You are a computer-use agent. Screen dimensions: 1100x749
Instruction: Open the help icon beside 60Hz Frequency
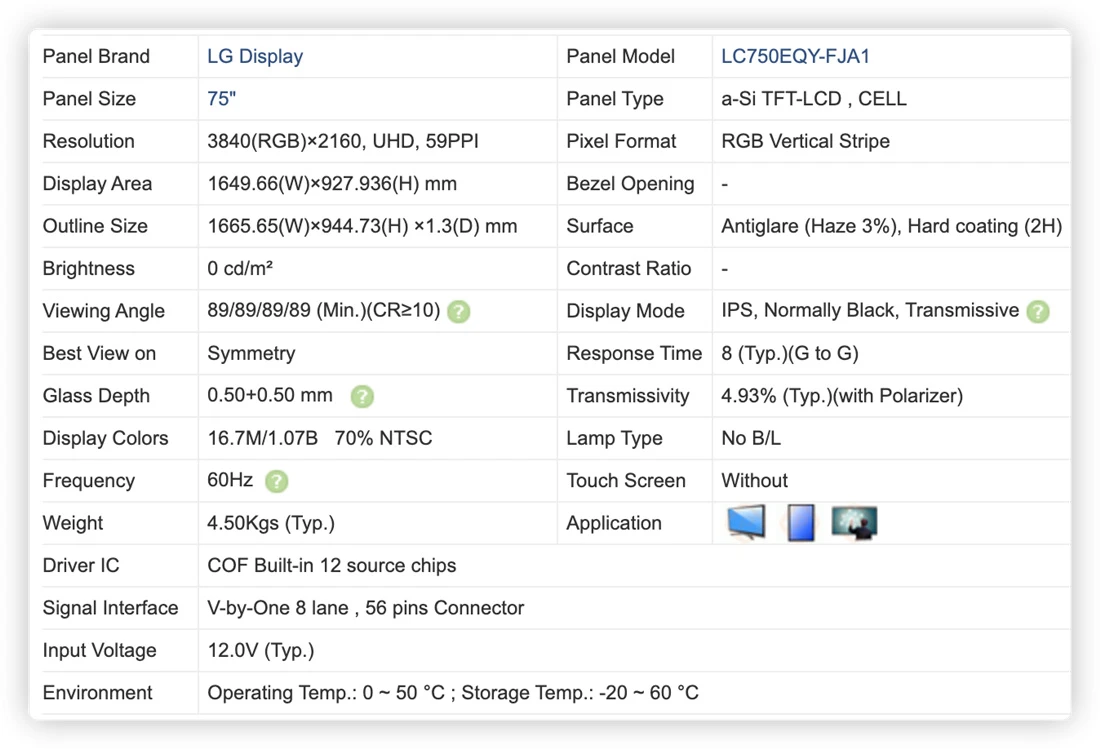(x=276, y=481)
